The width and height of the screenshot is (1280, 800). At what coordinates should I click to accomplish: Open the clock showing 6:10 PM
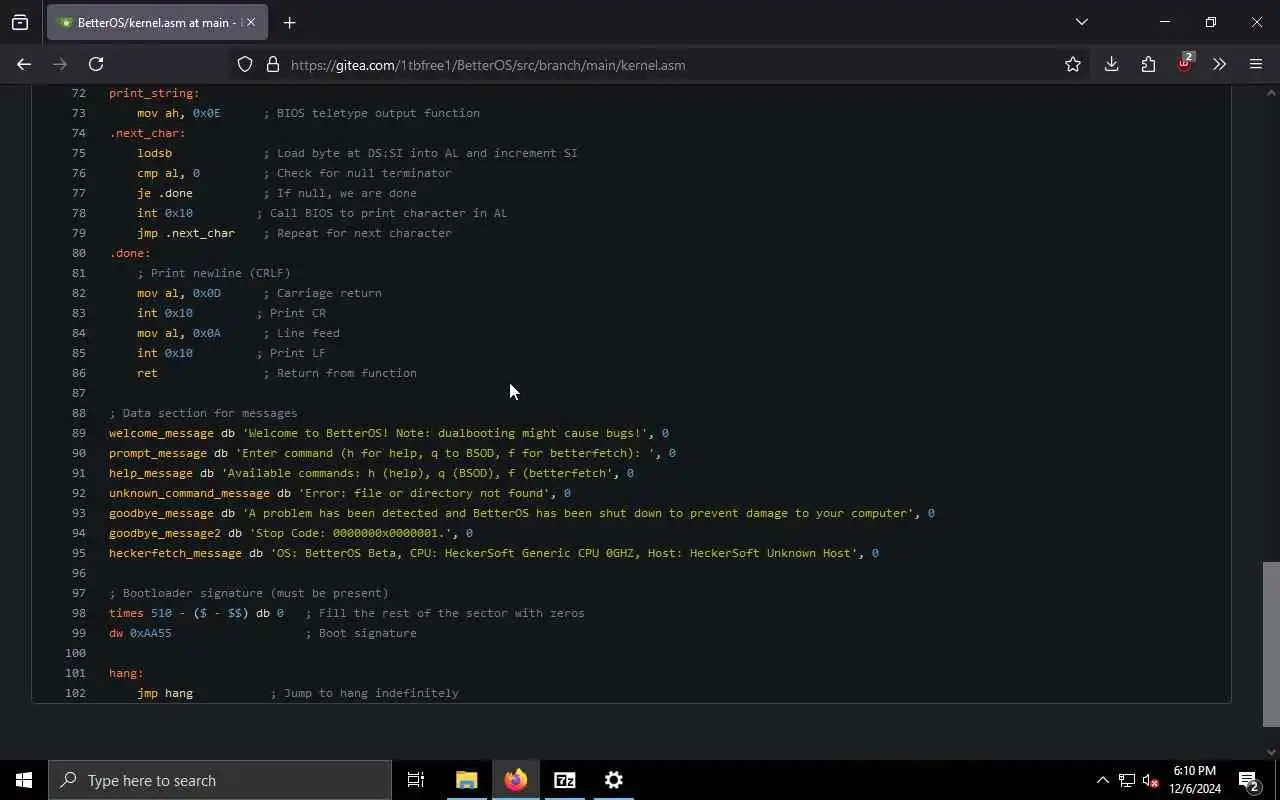point(1195,780)
